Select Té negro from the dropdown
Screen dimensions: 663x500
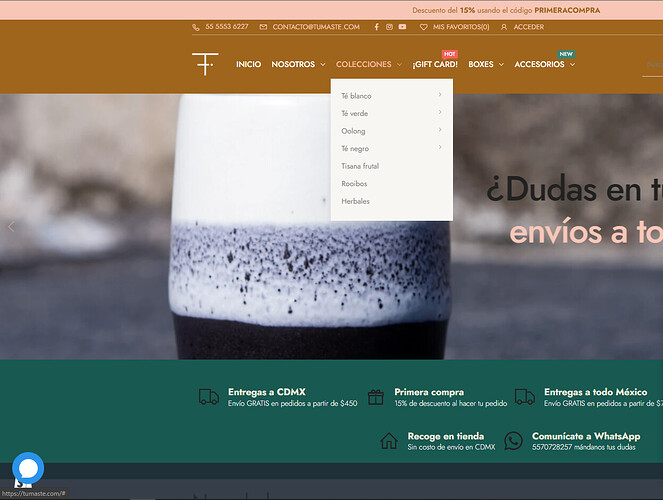pyautogui.click(x=355, y=149)
